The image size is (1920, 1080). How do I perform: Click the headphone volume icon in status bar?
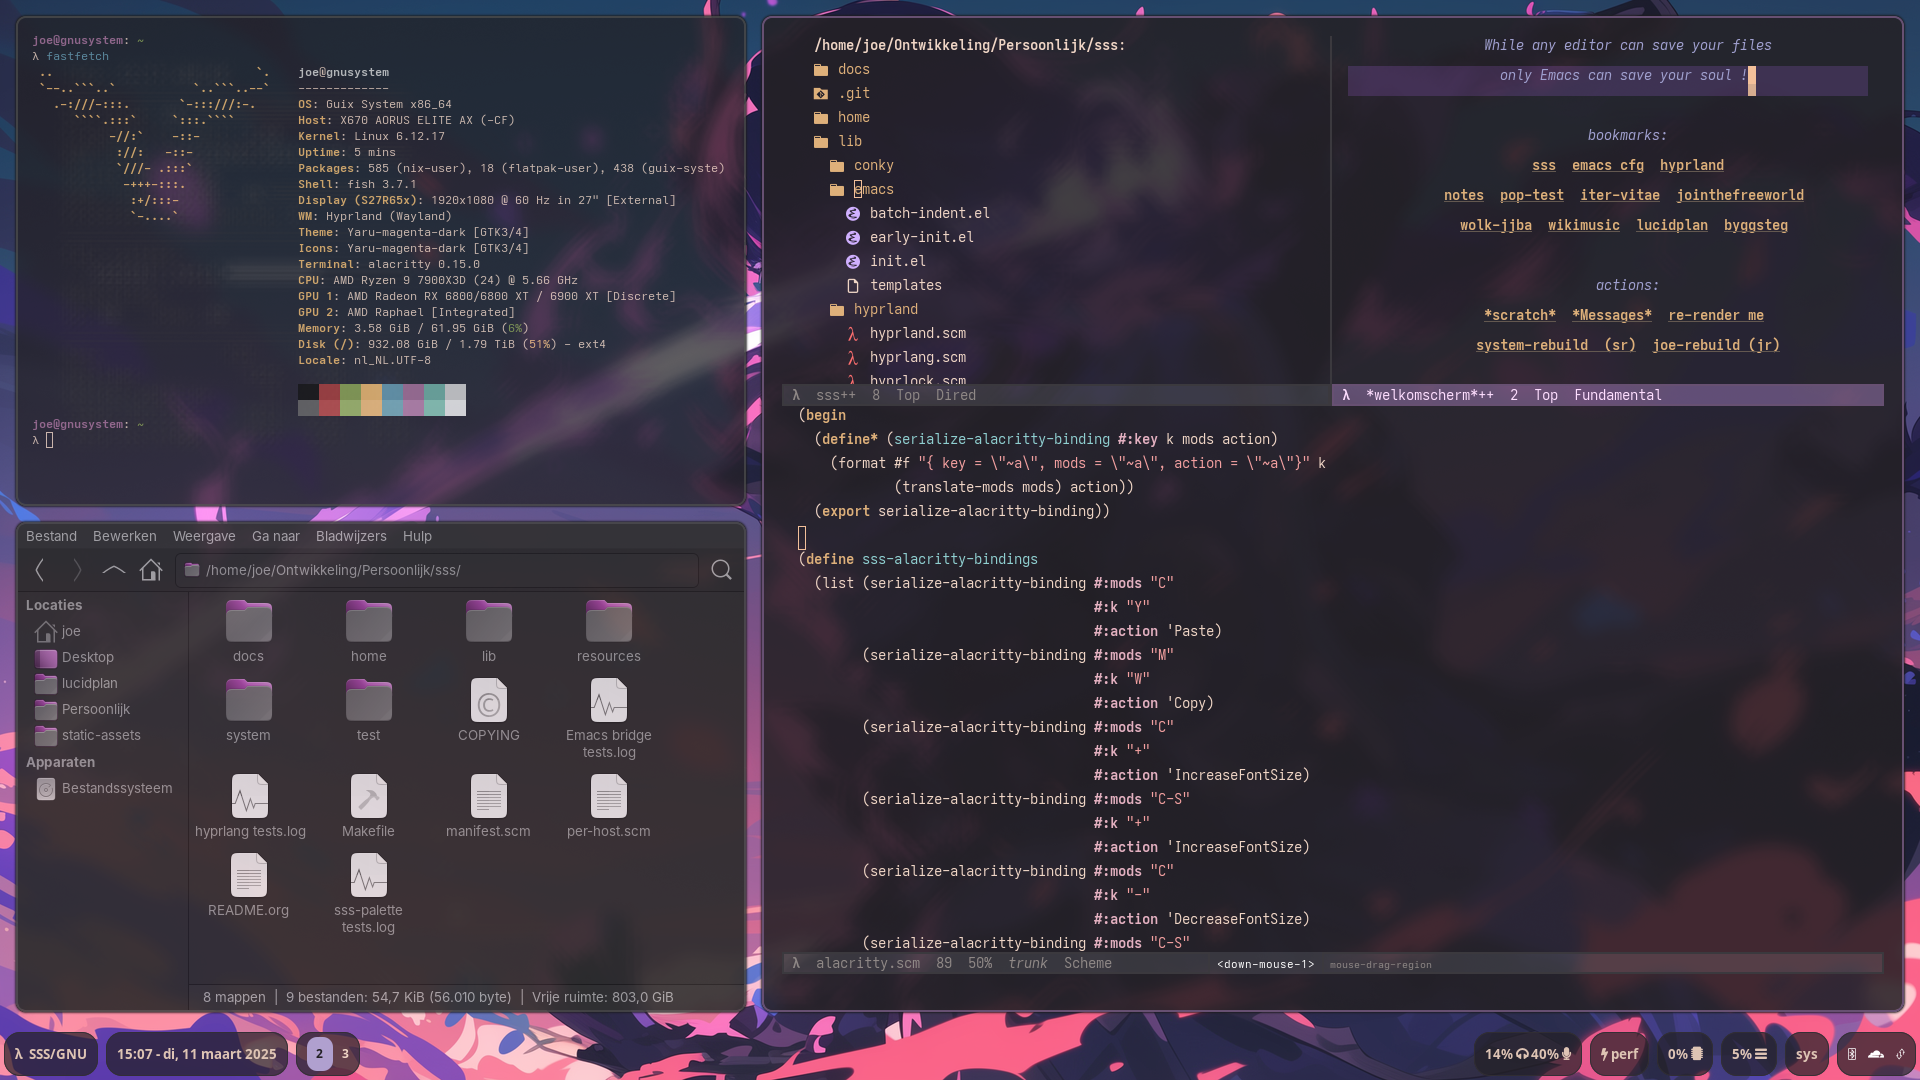pos(1522,1054)
